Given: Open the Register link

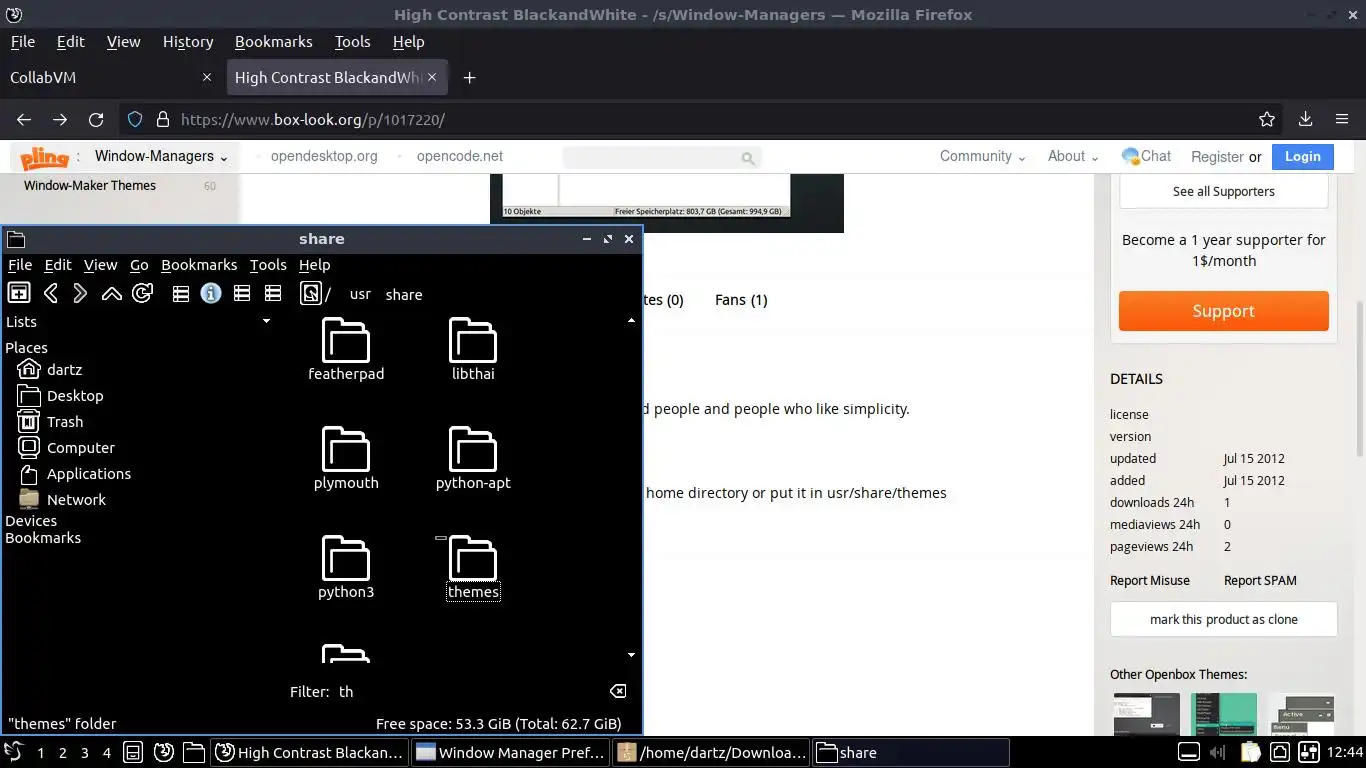Looking at the screenshot, I should (1217, 157).
